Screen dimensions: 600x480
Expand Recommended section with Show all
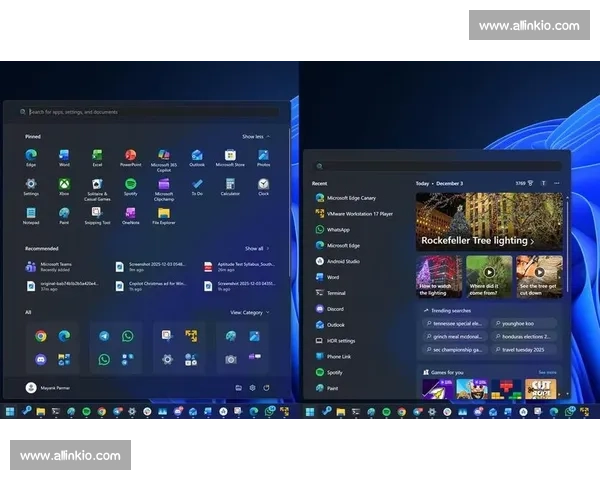256,248
